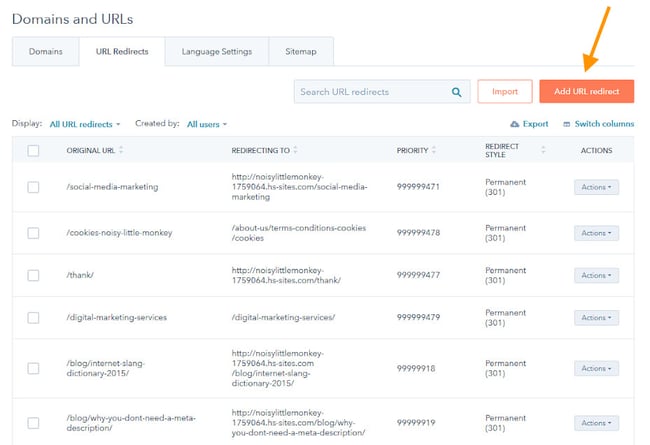Click the /social-media-marketing original URL
This screenshot has height=445, width=650.
(x=112, y=187)
